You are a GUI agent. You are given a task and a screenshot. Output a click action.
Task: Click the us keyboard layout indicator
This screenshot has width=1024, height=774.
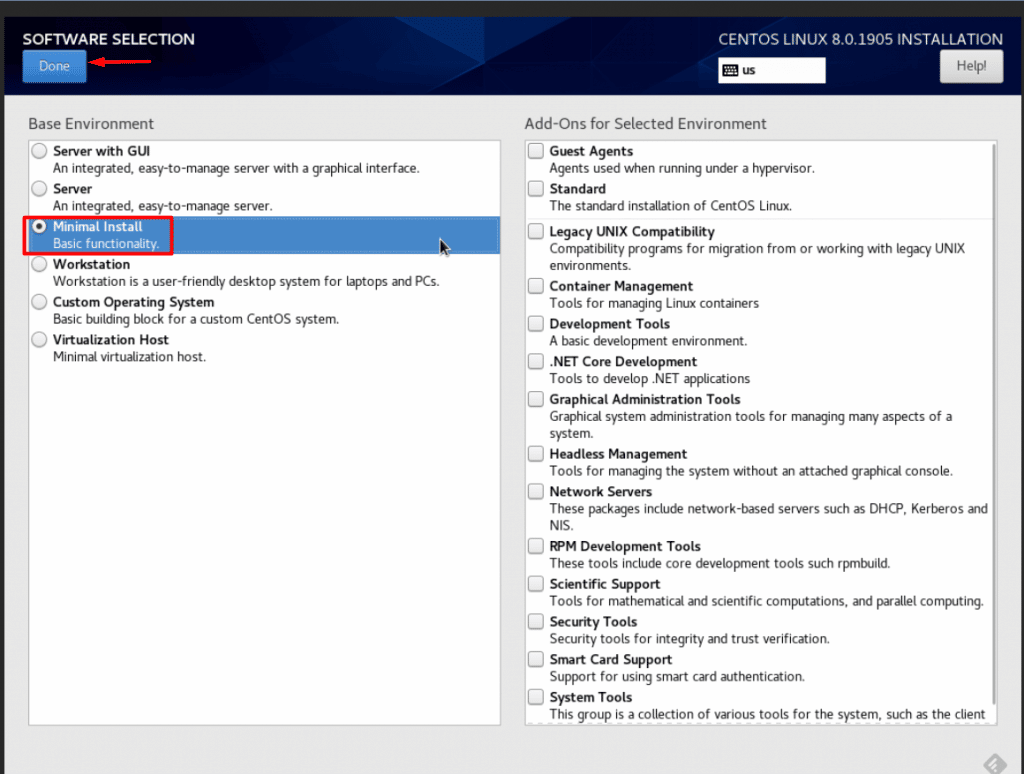tap(771, 70)
